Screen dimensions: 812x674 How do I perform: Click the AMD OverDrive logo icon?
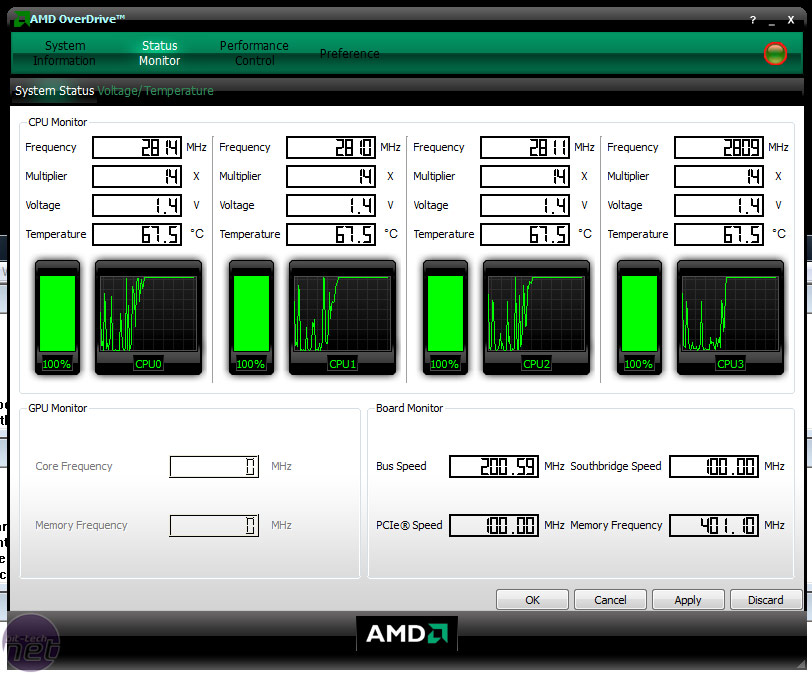click(x=21, y=20)
